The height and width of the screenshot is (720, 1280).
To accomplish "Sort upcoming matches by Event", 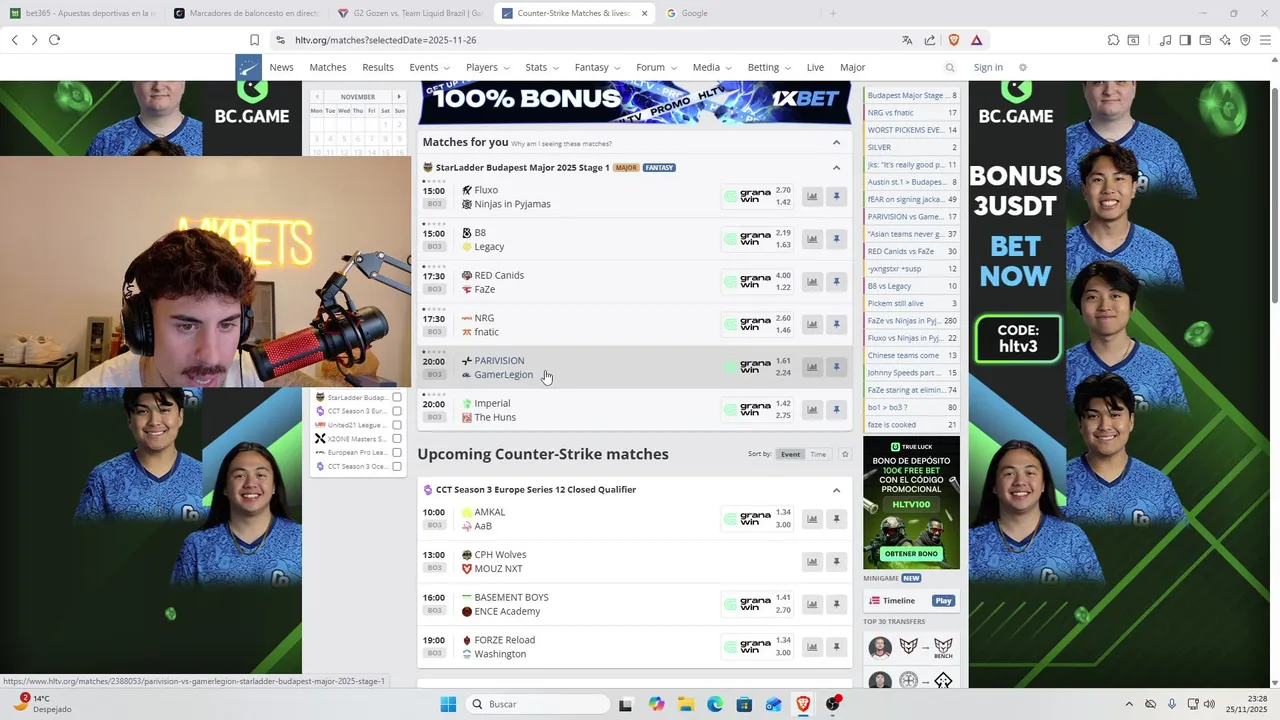I will [x=790, y=454].
